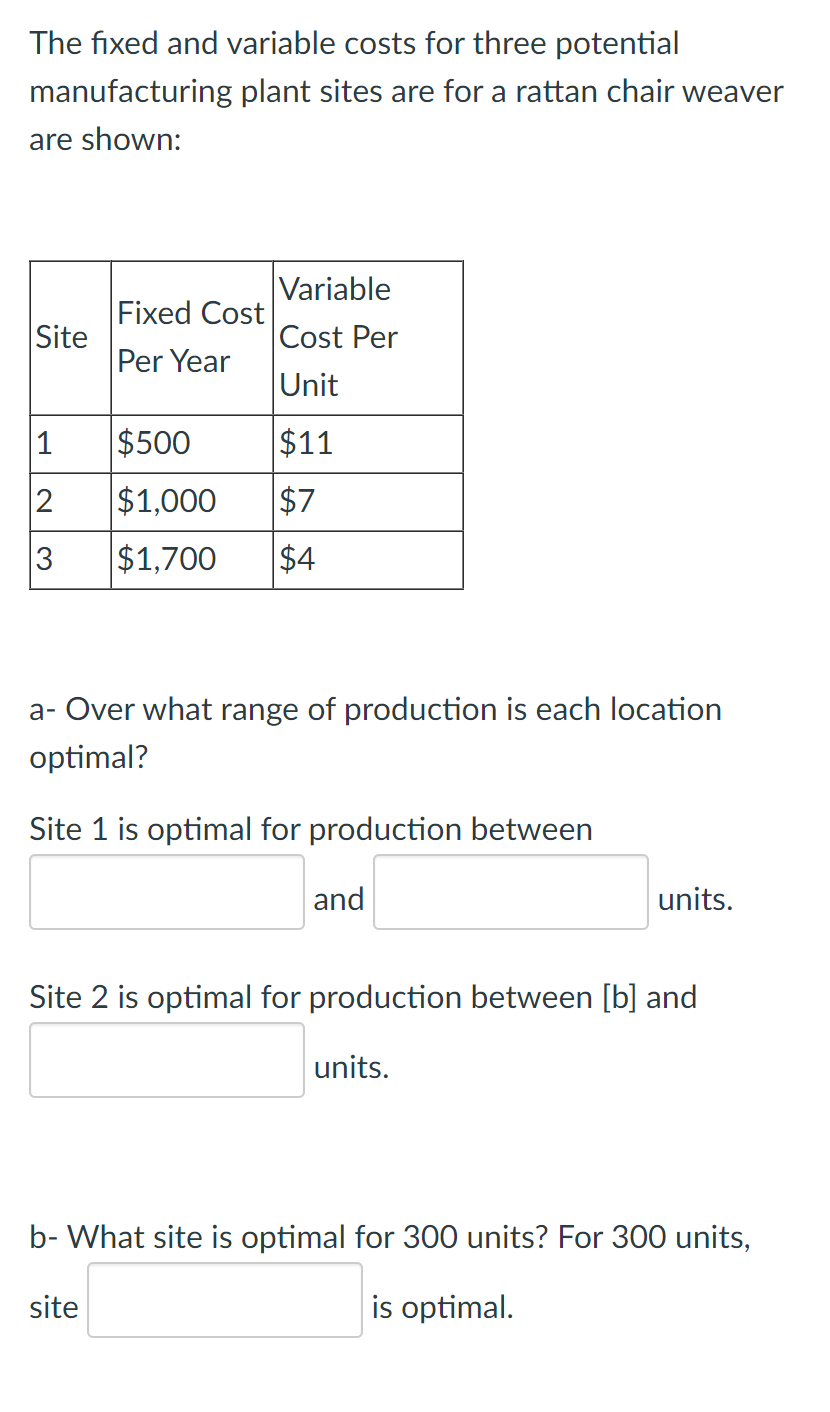Image resolution: width=830 pixels, height=1412 pixels.
Task: Click the site answer box for 300 units
Action: point(224,1300)
